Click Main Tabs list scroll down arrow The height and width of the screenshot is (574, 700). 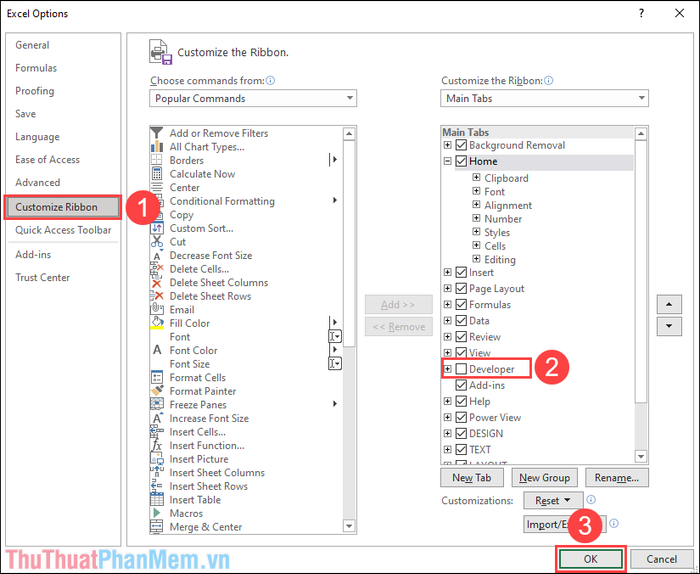(x=641, y=456)
